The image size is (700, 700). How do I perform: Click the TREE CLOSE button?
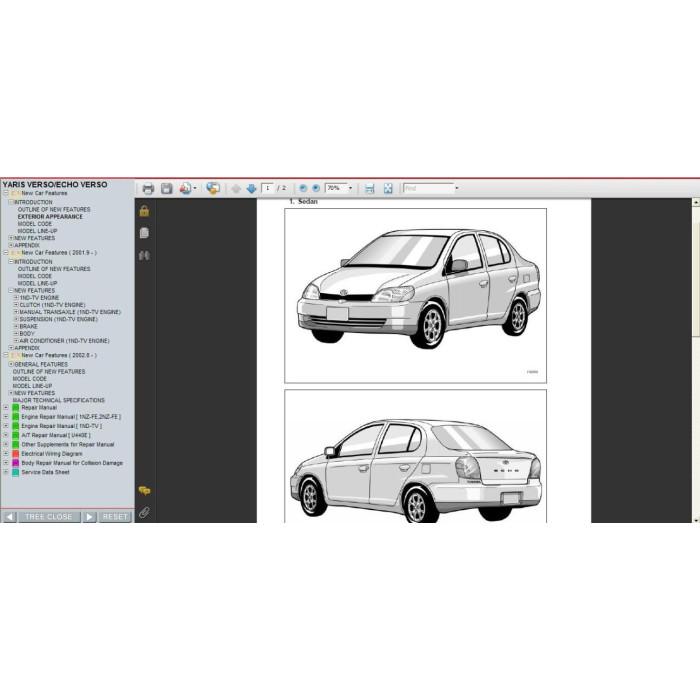[x=49, y=517]
